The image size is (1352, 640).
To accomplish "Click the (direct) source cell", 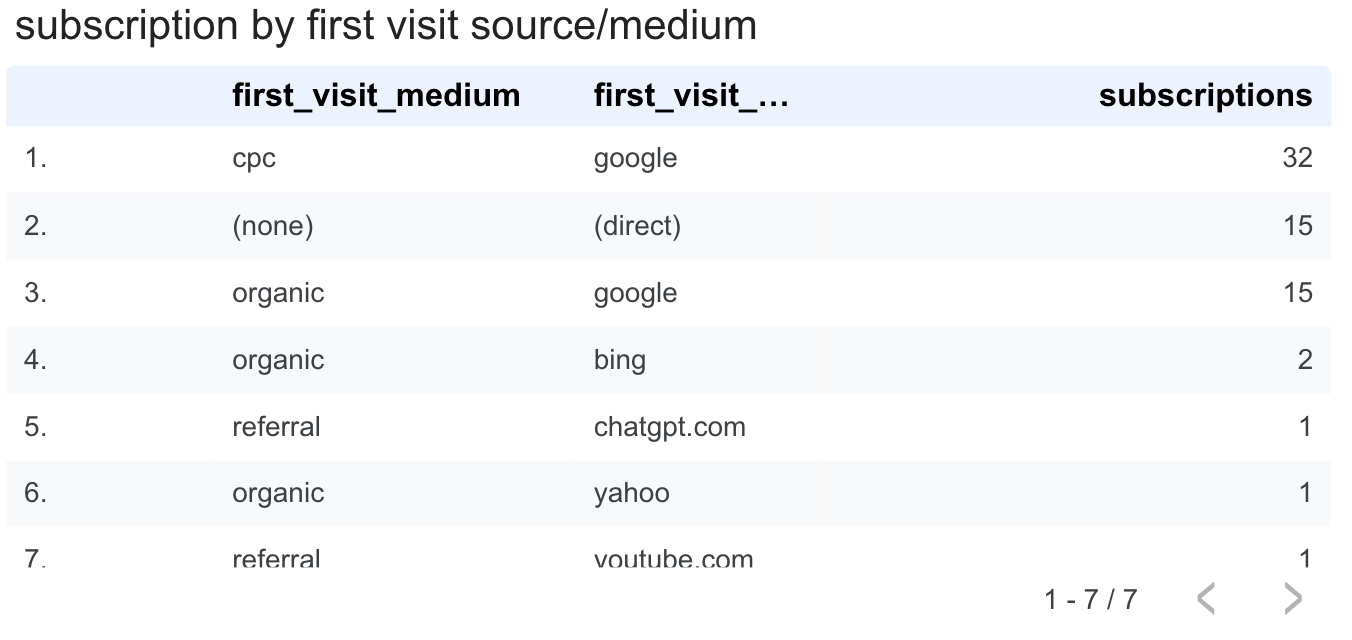I will [x=637, y=226].
